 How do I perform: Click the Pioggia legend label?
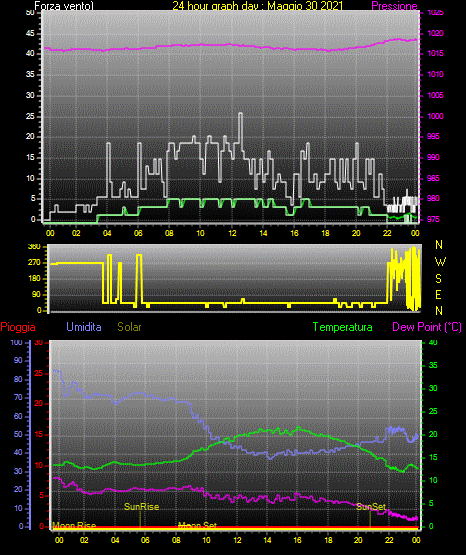(x=18, y=327)
